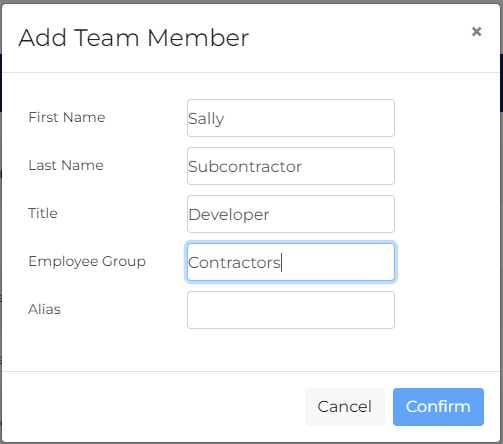
Task: Select the Title input box
Action: 291,214
